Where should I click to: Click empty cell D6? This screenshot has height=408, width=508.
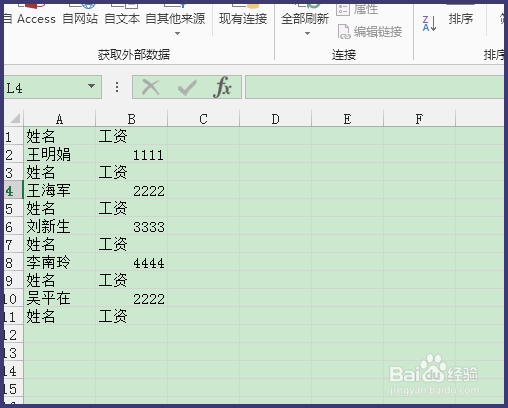coord(276,226)
